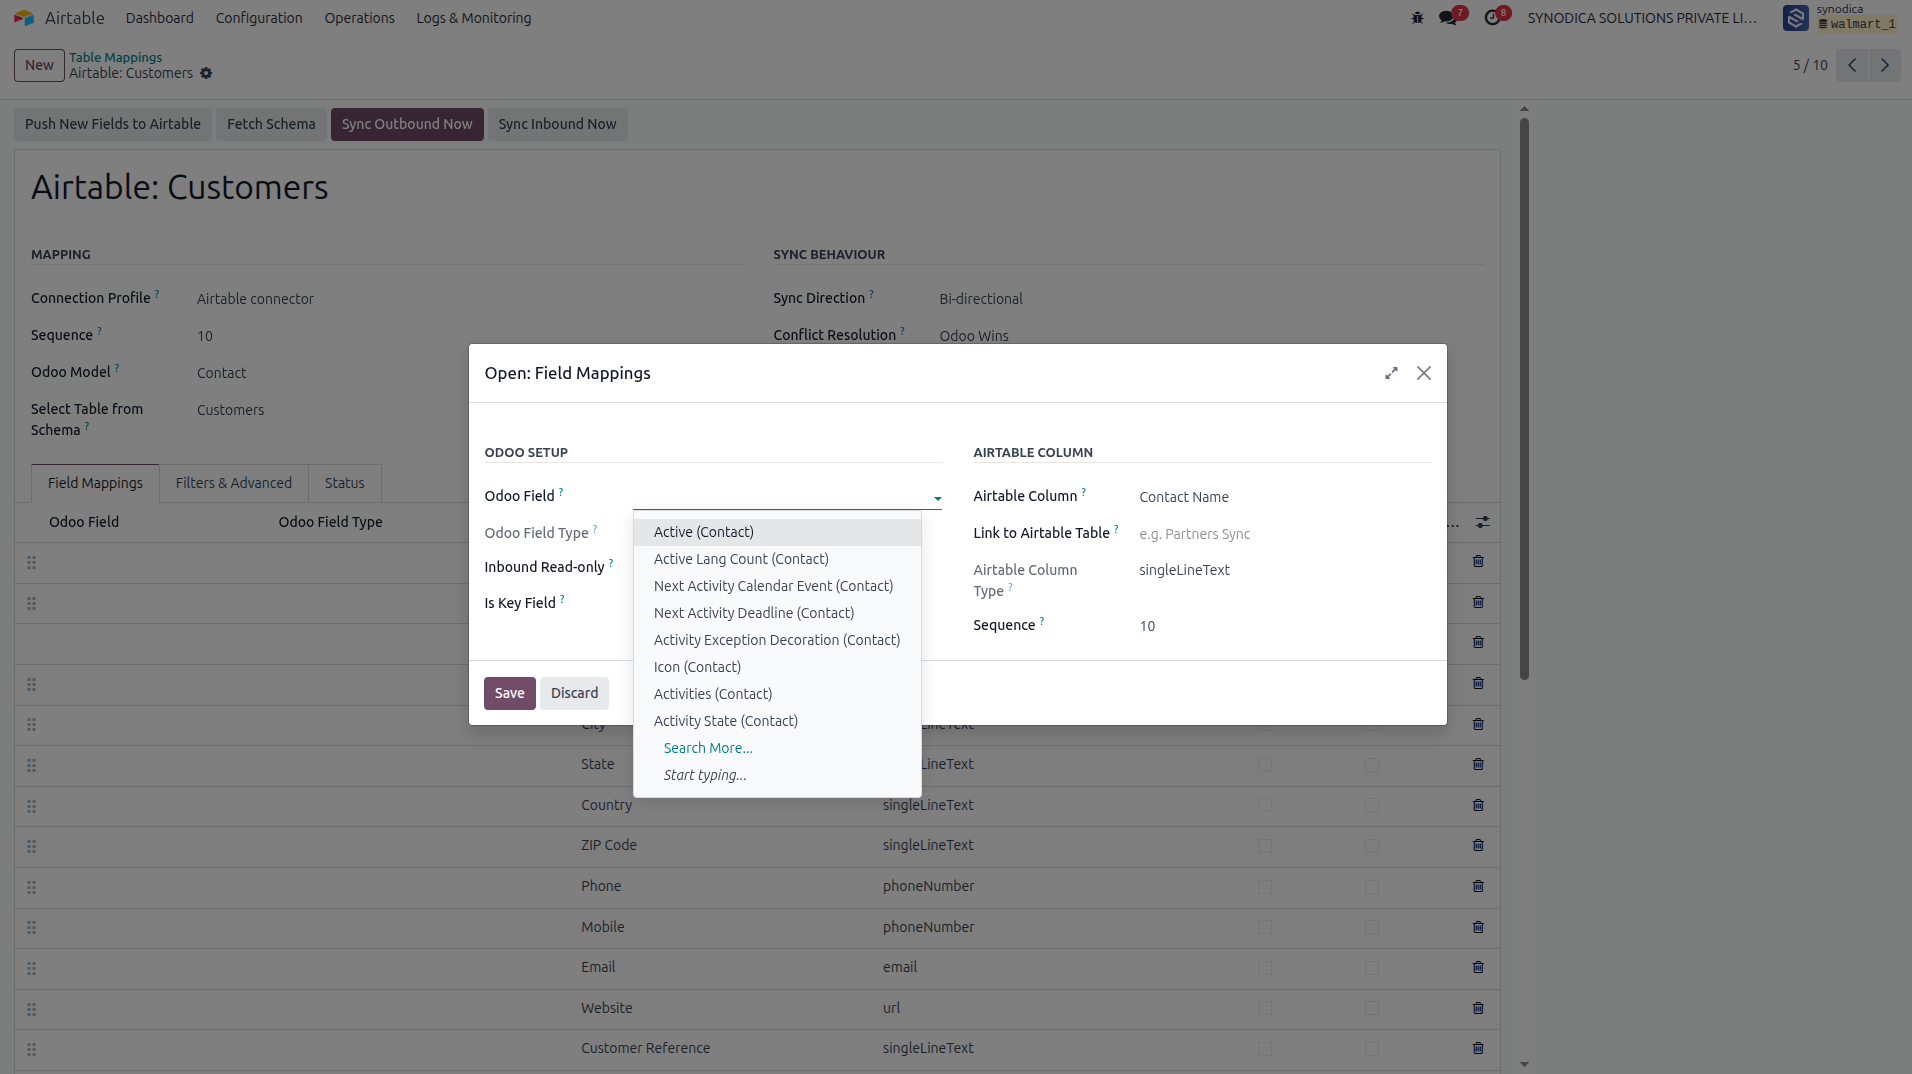The height and width of the screenshot is (1074, 1912).
Task: Go to next record with right arrow
Action: pos(1885,65)
